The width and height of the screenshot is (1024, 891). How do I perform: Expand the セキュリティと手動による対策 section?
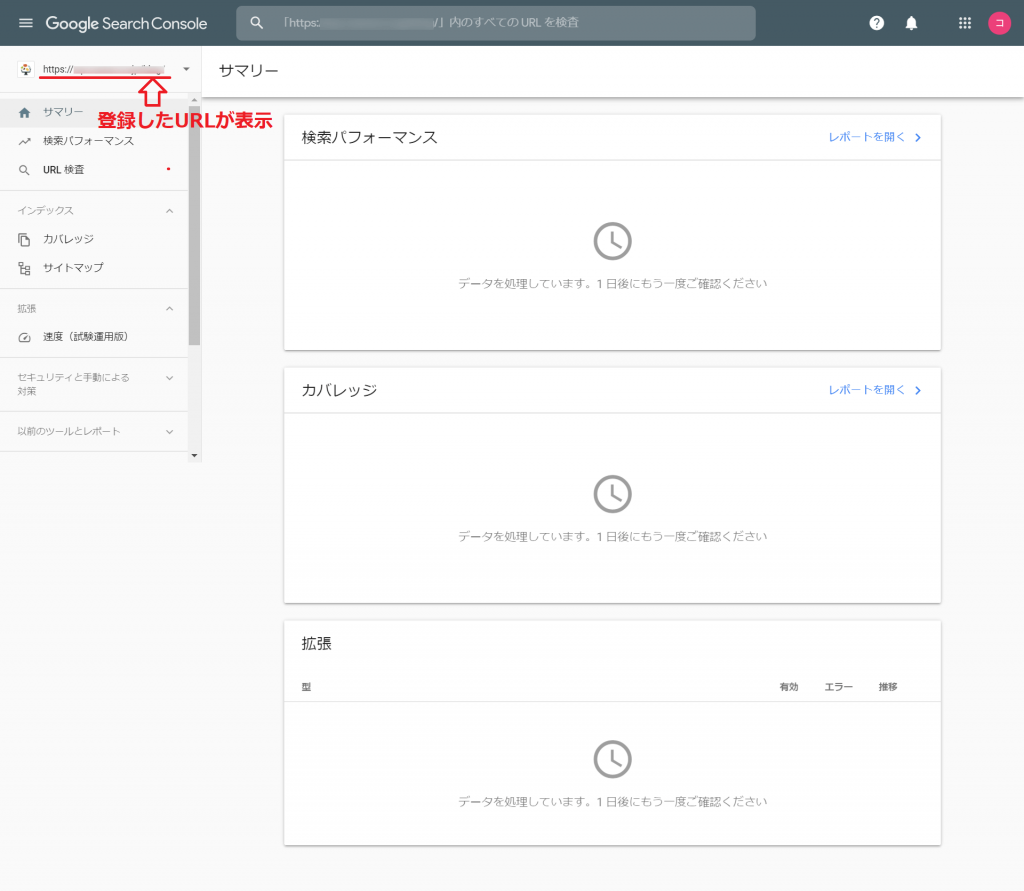169,378
